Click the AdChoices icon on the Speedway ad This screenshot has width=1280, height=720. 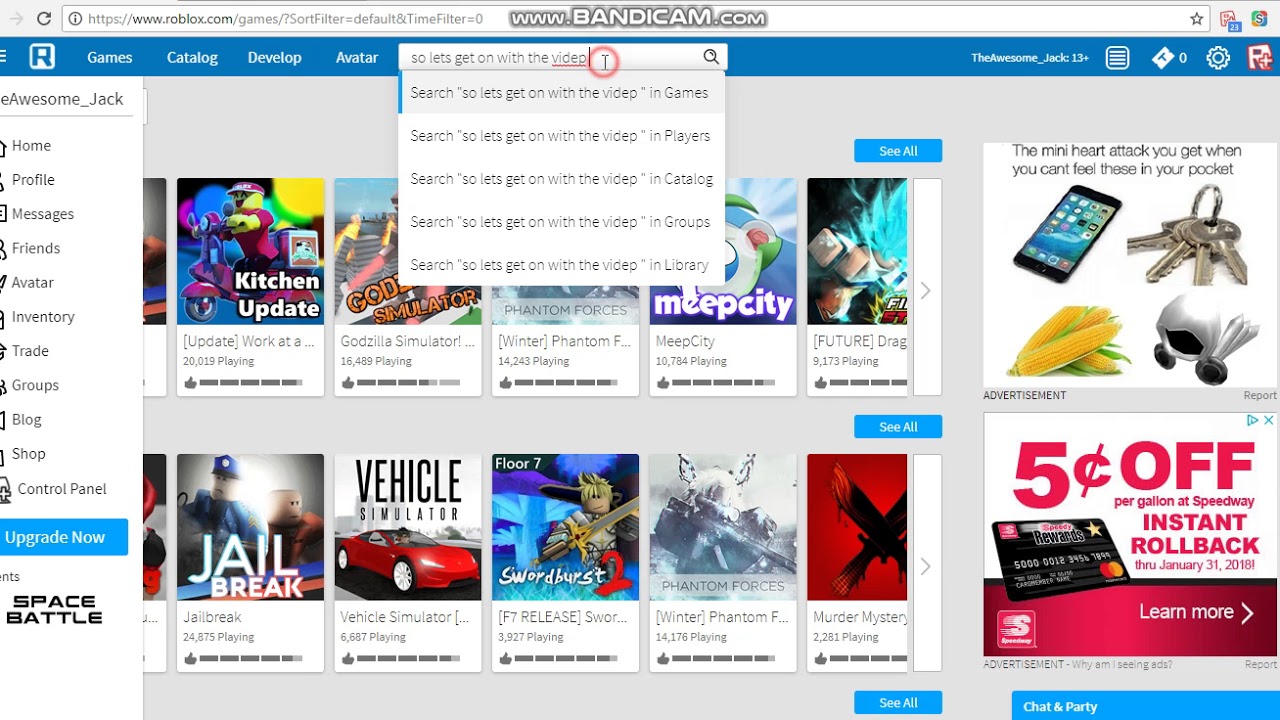coord(1251,421)
